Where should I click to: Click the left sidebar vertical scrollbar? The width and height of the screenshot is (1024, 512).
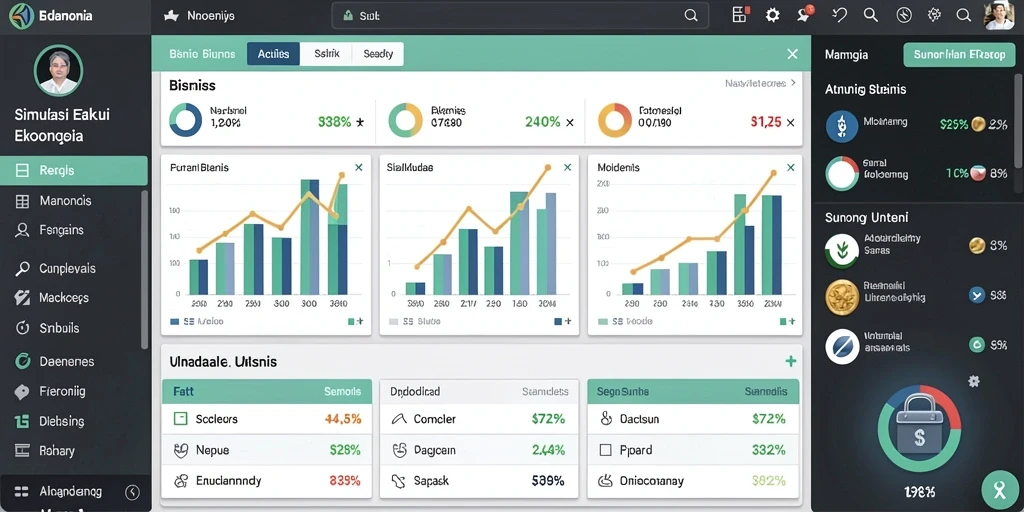[144, 269]
